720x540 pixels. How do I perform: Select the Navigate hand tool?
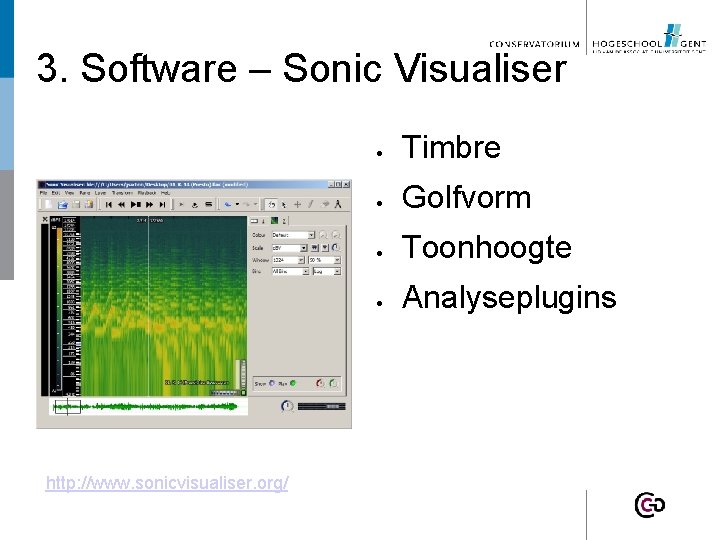271,205
